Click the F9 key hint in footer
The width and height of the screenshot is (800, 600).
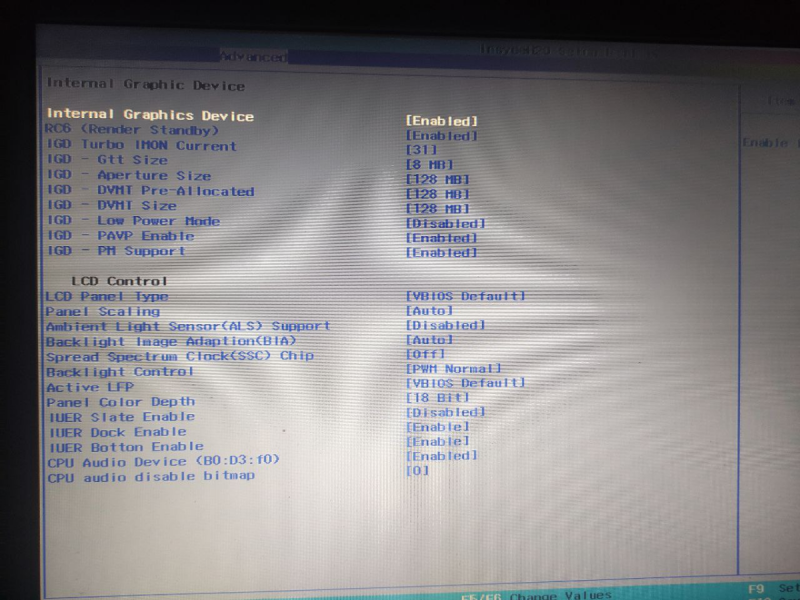(x=756, y=590)
